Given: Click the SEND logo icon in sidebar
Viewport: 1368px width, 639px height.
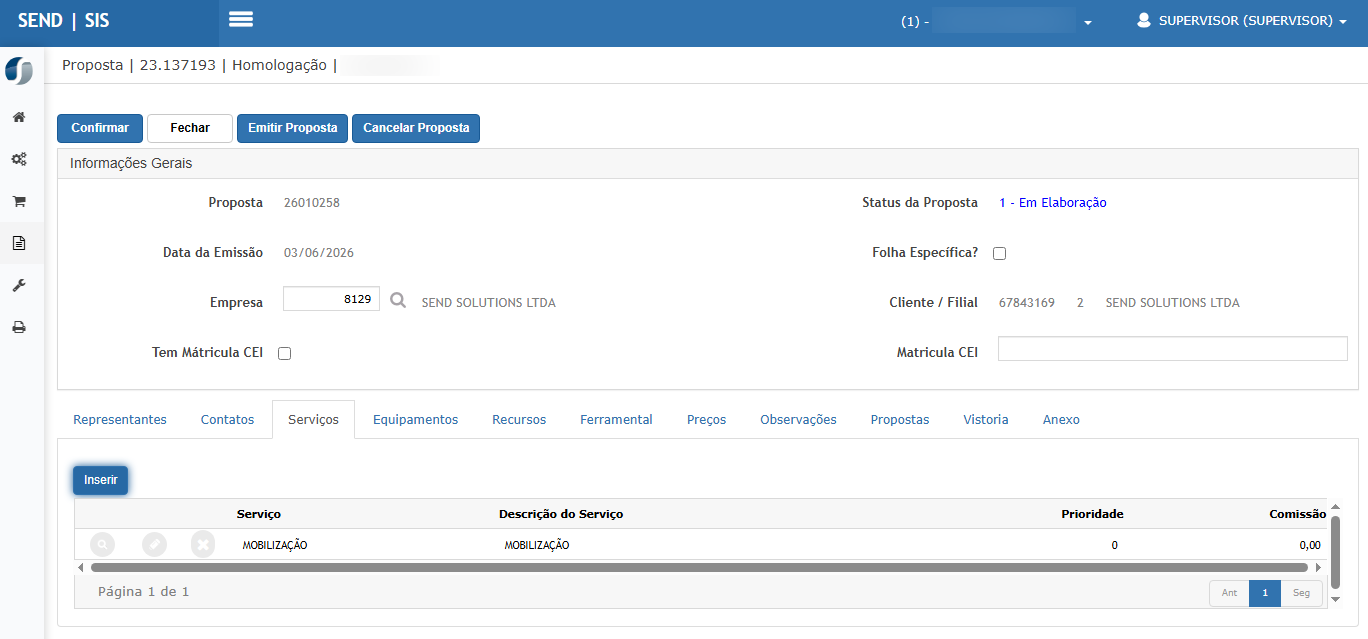Looking at the screenshot, I should point(19,71).
